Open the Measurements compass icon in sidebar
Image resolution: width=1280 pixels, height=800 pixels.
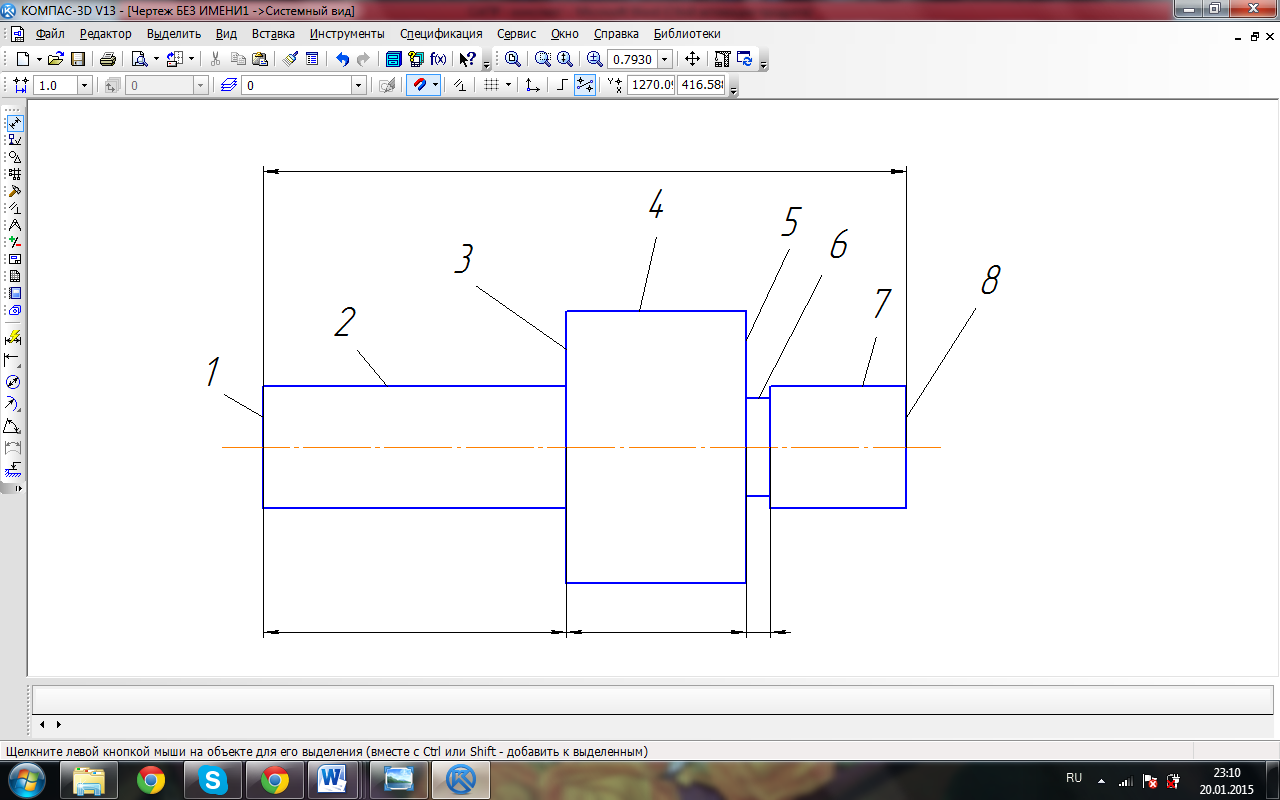15,224
